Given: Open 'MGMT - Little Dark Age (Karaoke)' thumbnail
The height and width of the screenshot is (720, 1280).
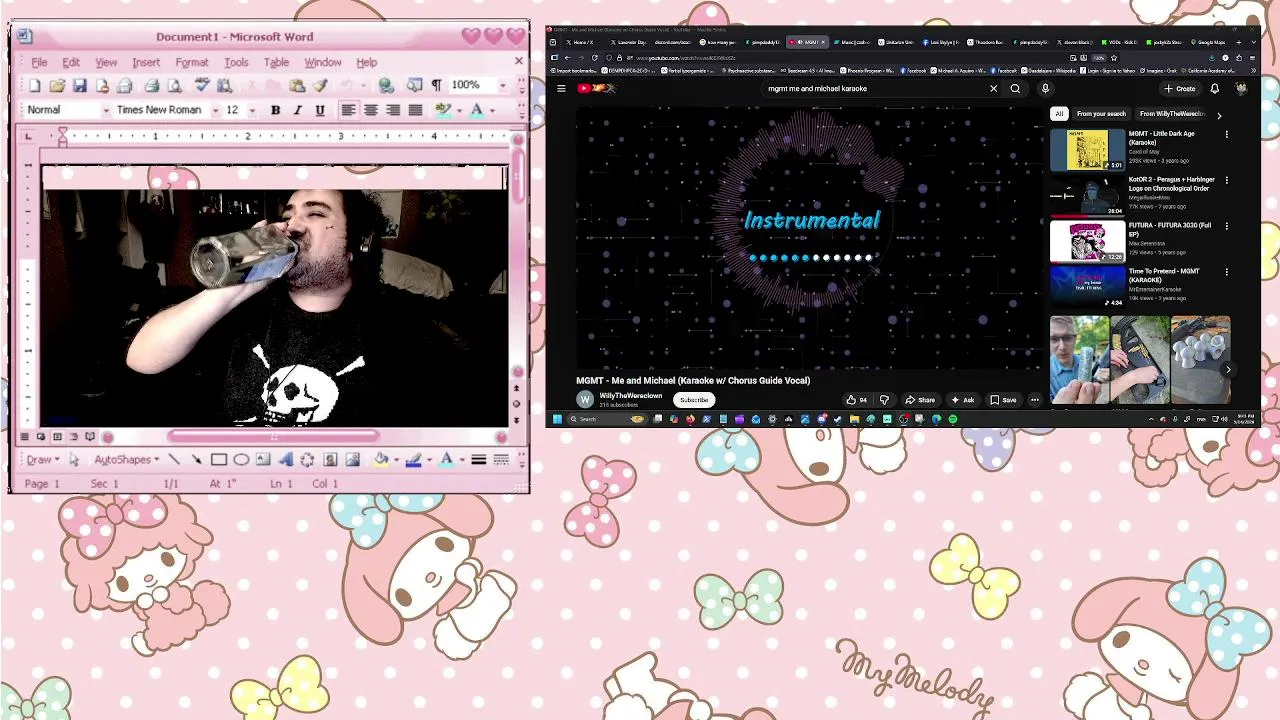Looking at the screenshot, I should pos(1087,150).
